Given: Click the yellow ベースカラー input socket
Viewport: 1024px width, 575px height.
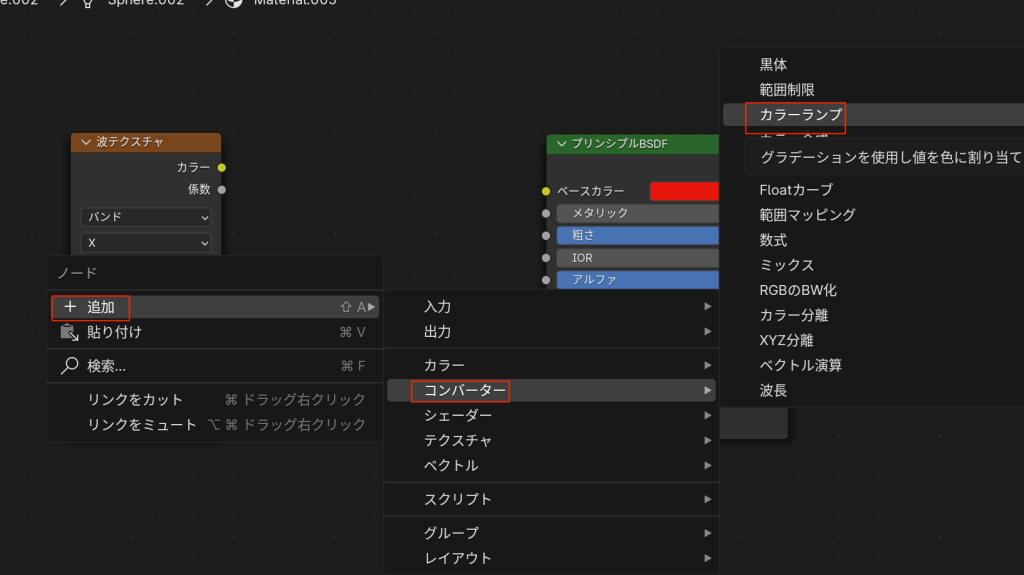Looking at the screenshot, I should point(546,191).
